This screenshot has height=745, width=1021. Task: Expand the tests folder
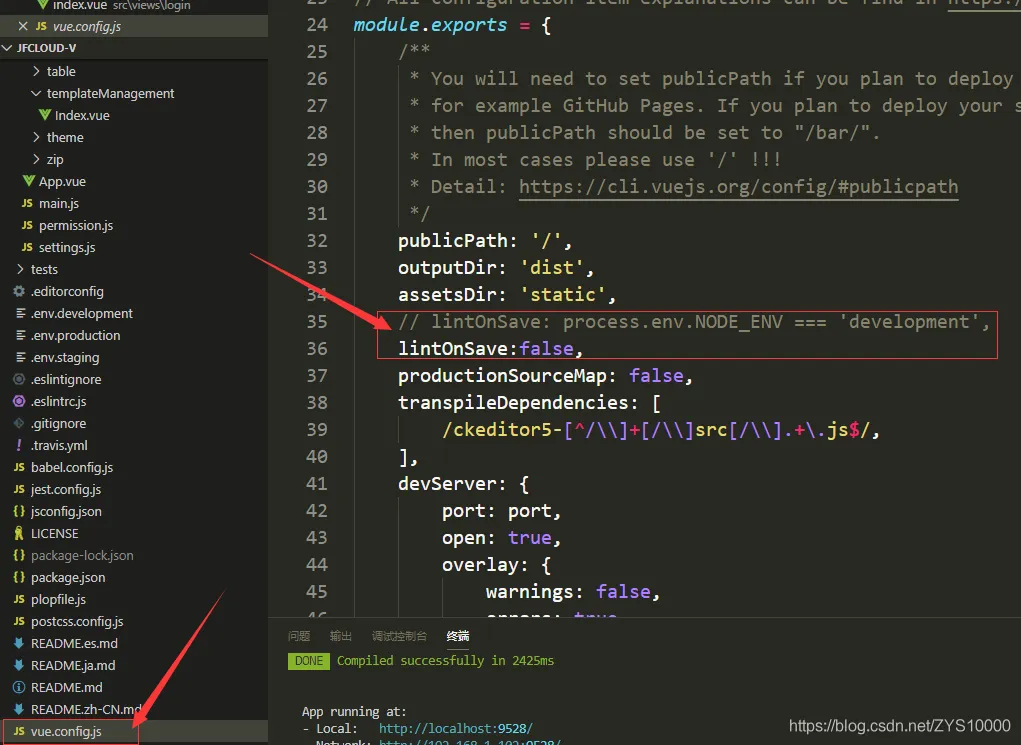pyautogui.click(x=21, y=269)
